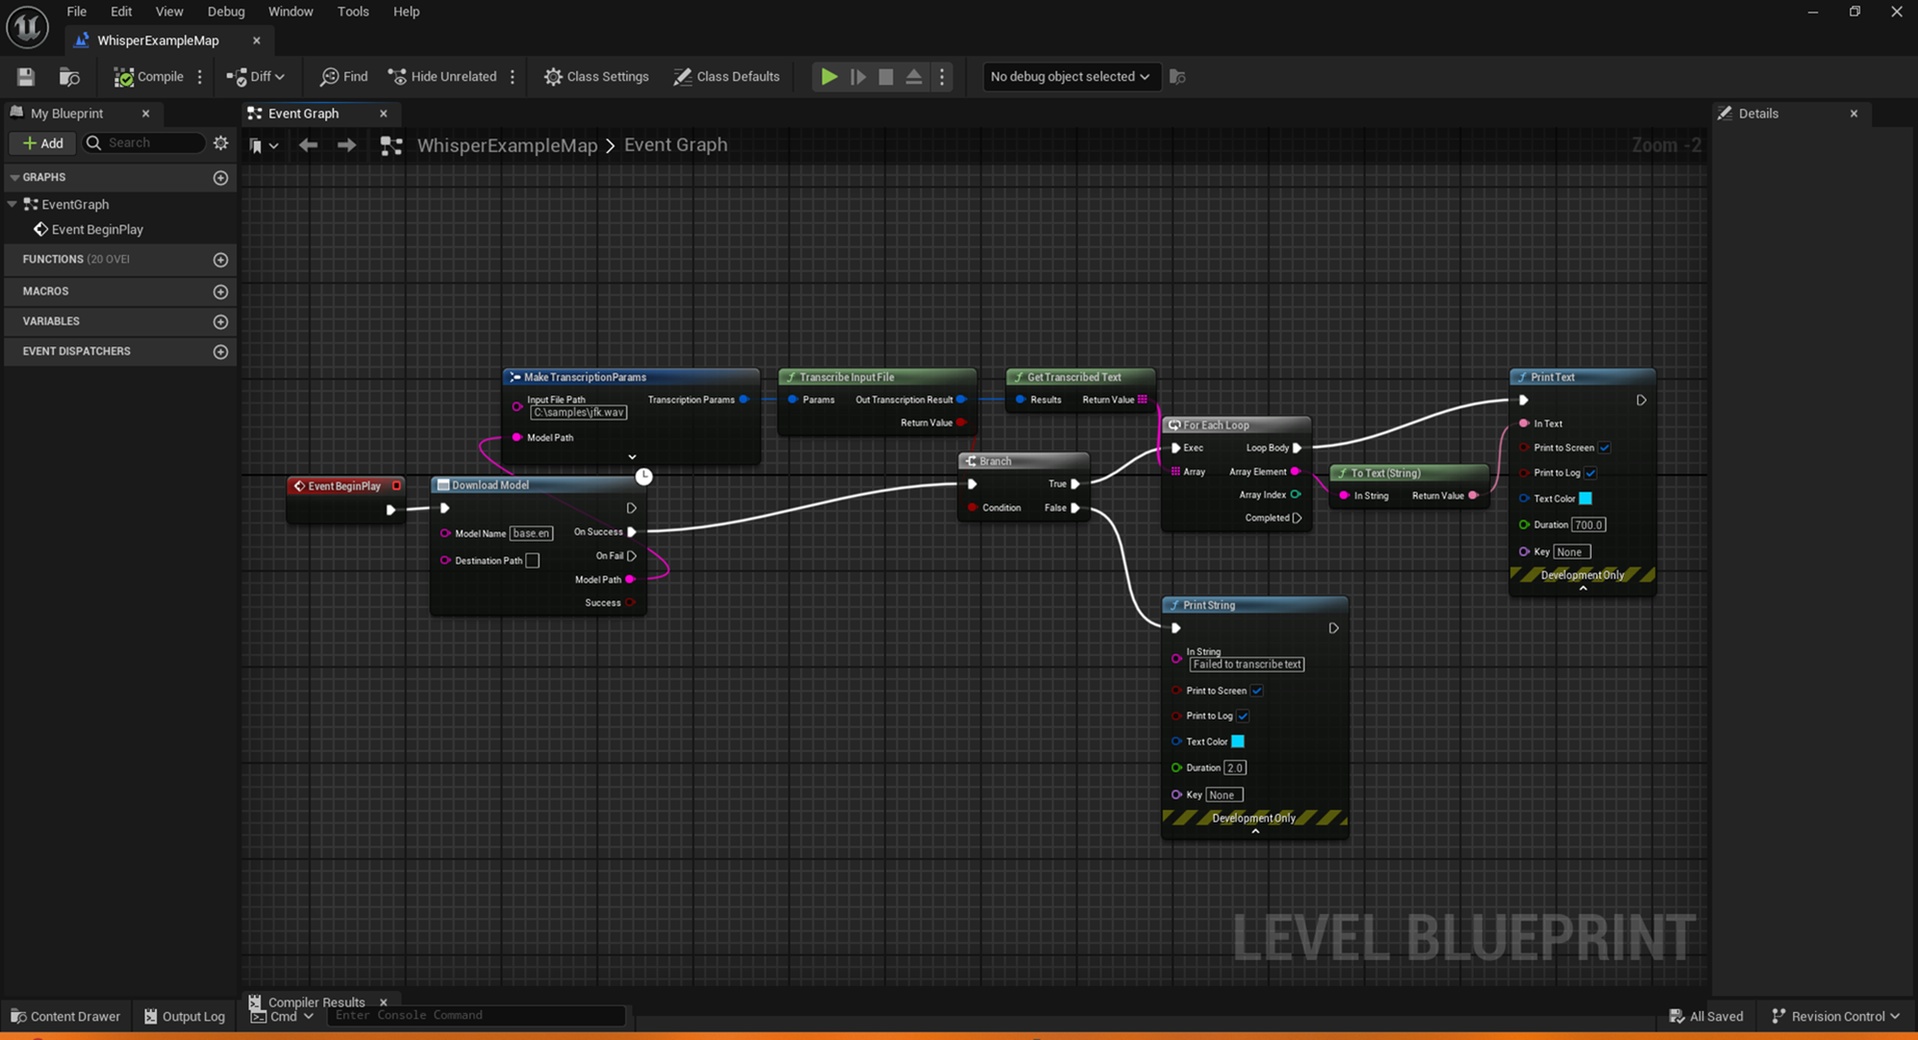Open the Tools menu
Image resolution: width=1918 pixels, height=1040 pixels.
(353, 12)
